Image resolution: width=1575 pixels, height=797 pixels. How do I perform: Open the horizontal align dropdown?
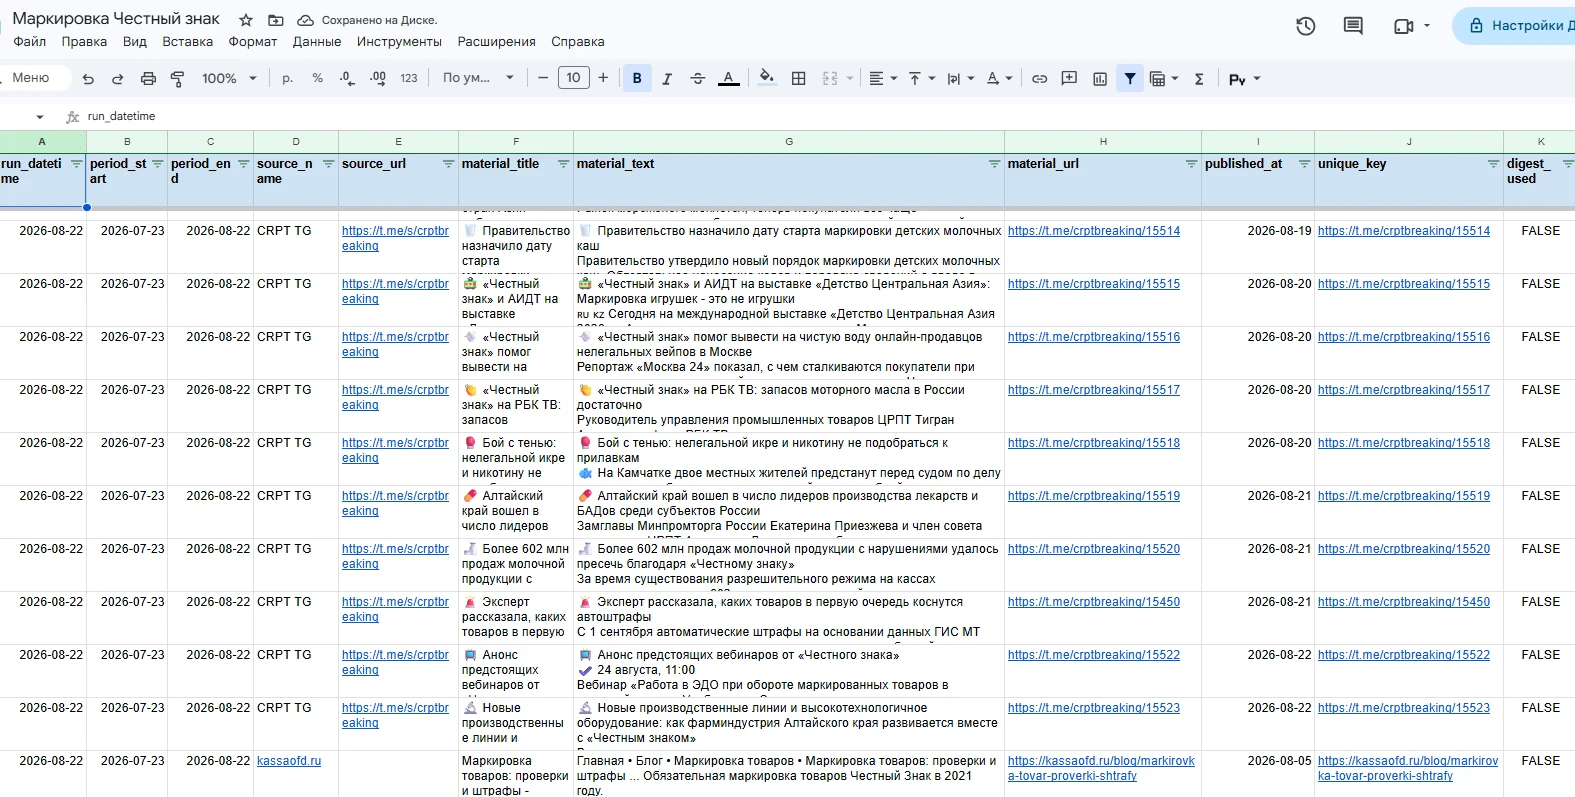tap(883, 78)
